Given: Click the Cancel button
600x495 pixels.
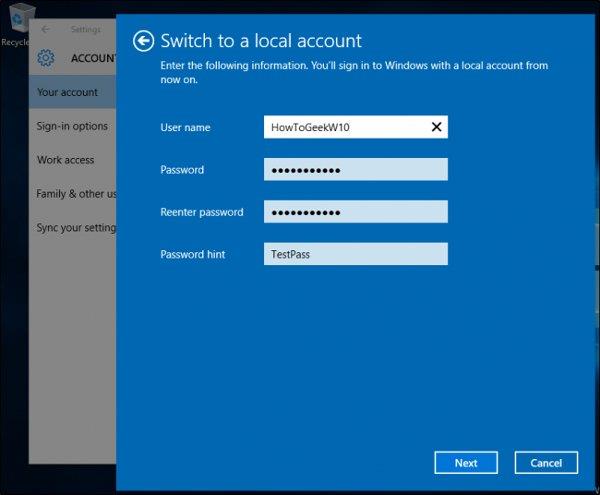Looking at the screenshot, I should click(546, 463).
